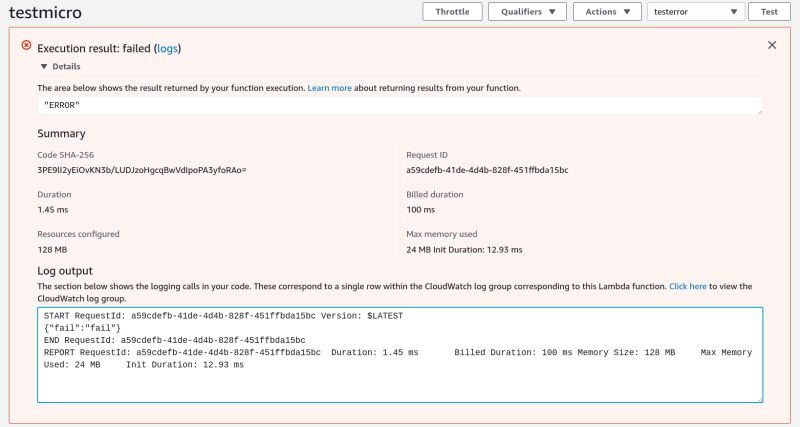Click the {"fail":"fail"} log line

82,328
